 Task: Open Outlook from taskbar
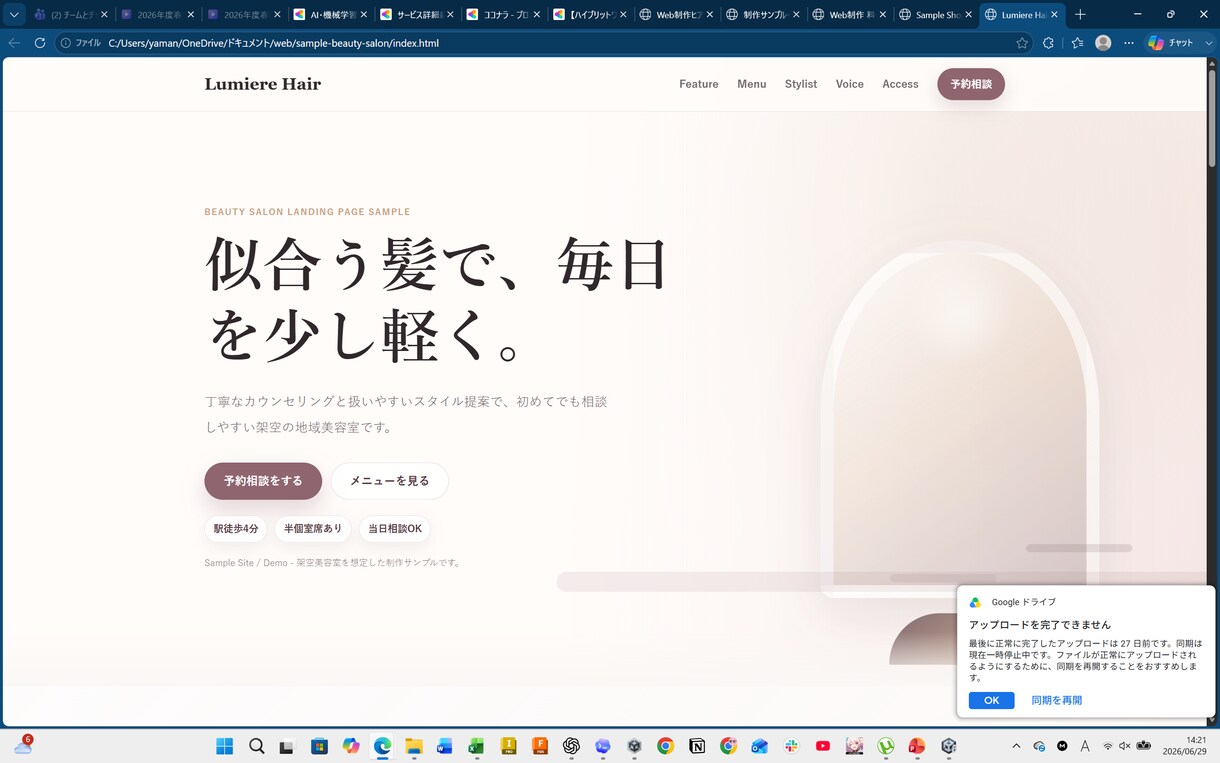point(760,746)
